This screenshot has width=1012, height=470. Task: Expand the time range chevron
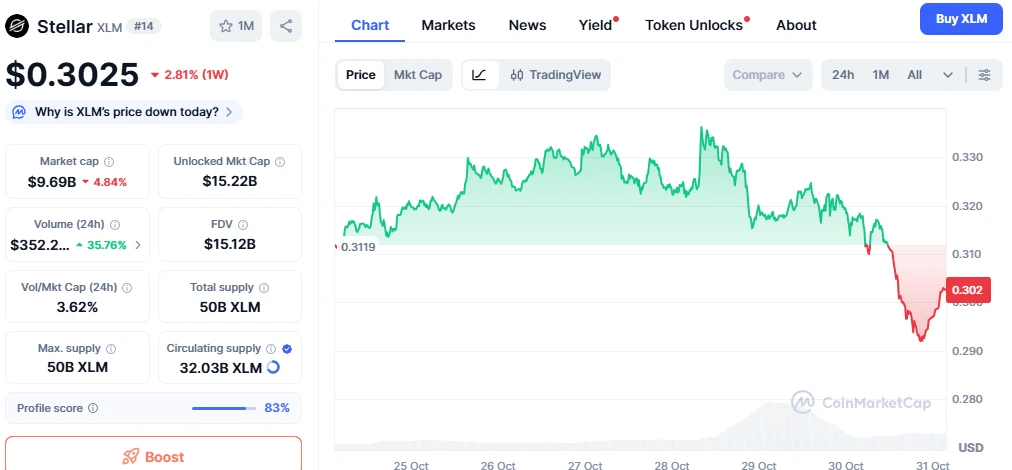(x=947, y=75)
